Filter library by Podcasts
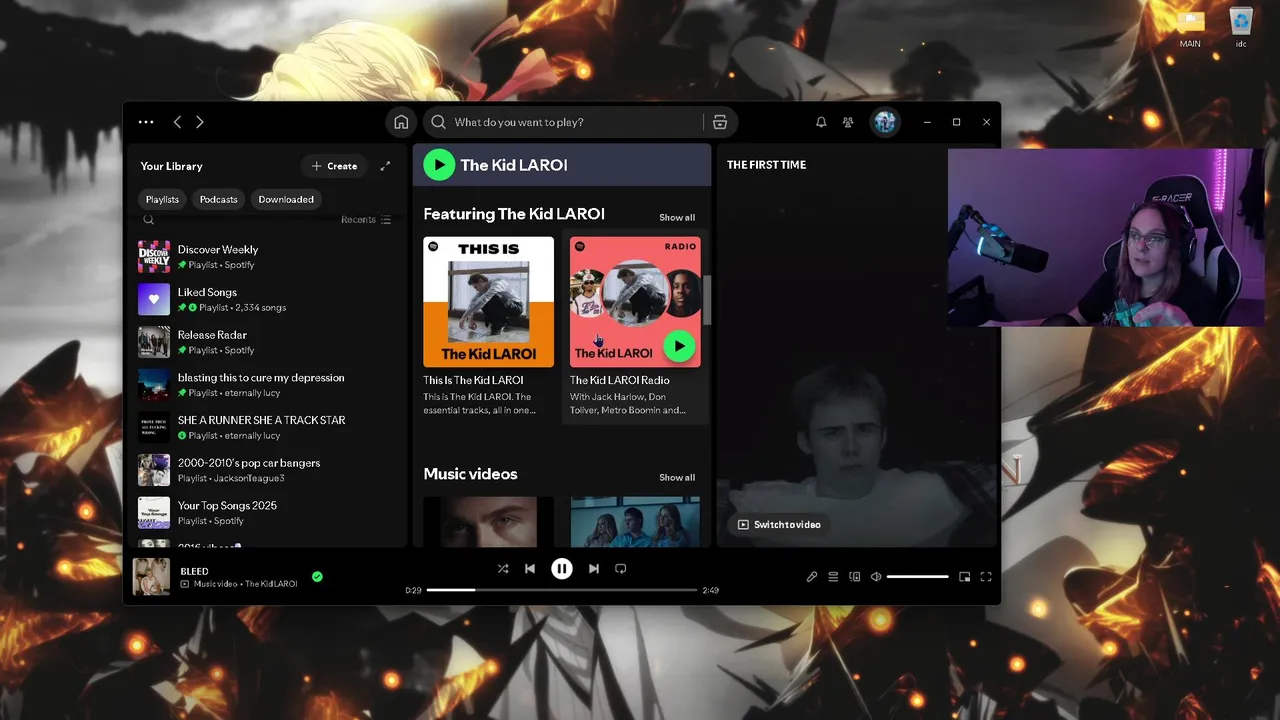Screen dimensions: 1280x720 218,199
